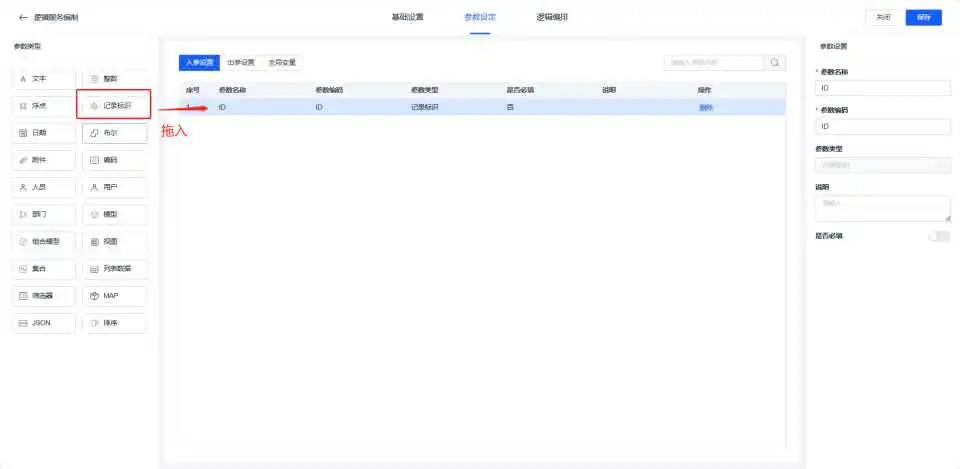Open the disabled 参数类型 dropdown
This screenshot has width=960, height=469.
[x=883, y=165]
